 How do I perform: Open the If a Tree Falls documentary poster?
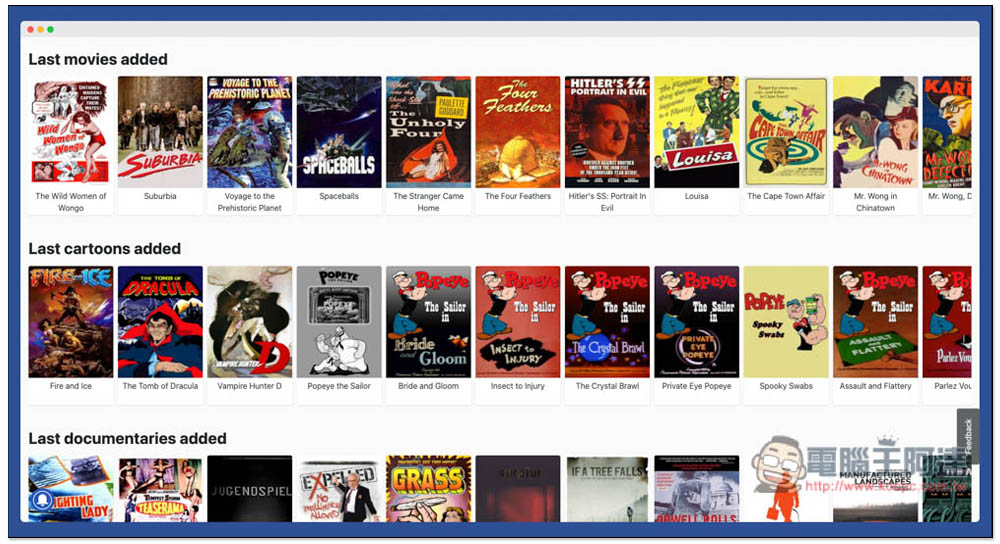(x=607, y=489)
